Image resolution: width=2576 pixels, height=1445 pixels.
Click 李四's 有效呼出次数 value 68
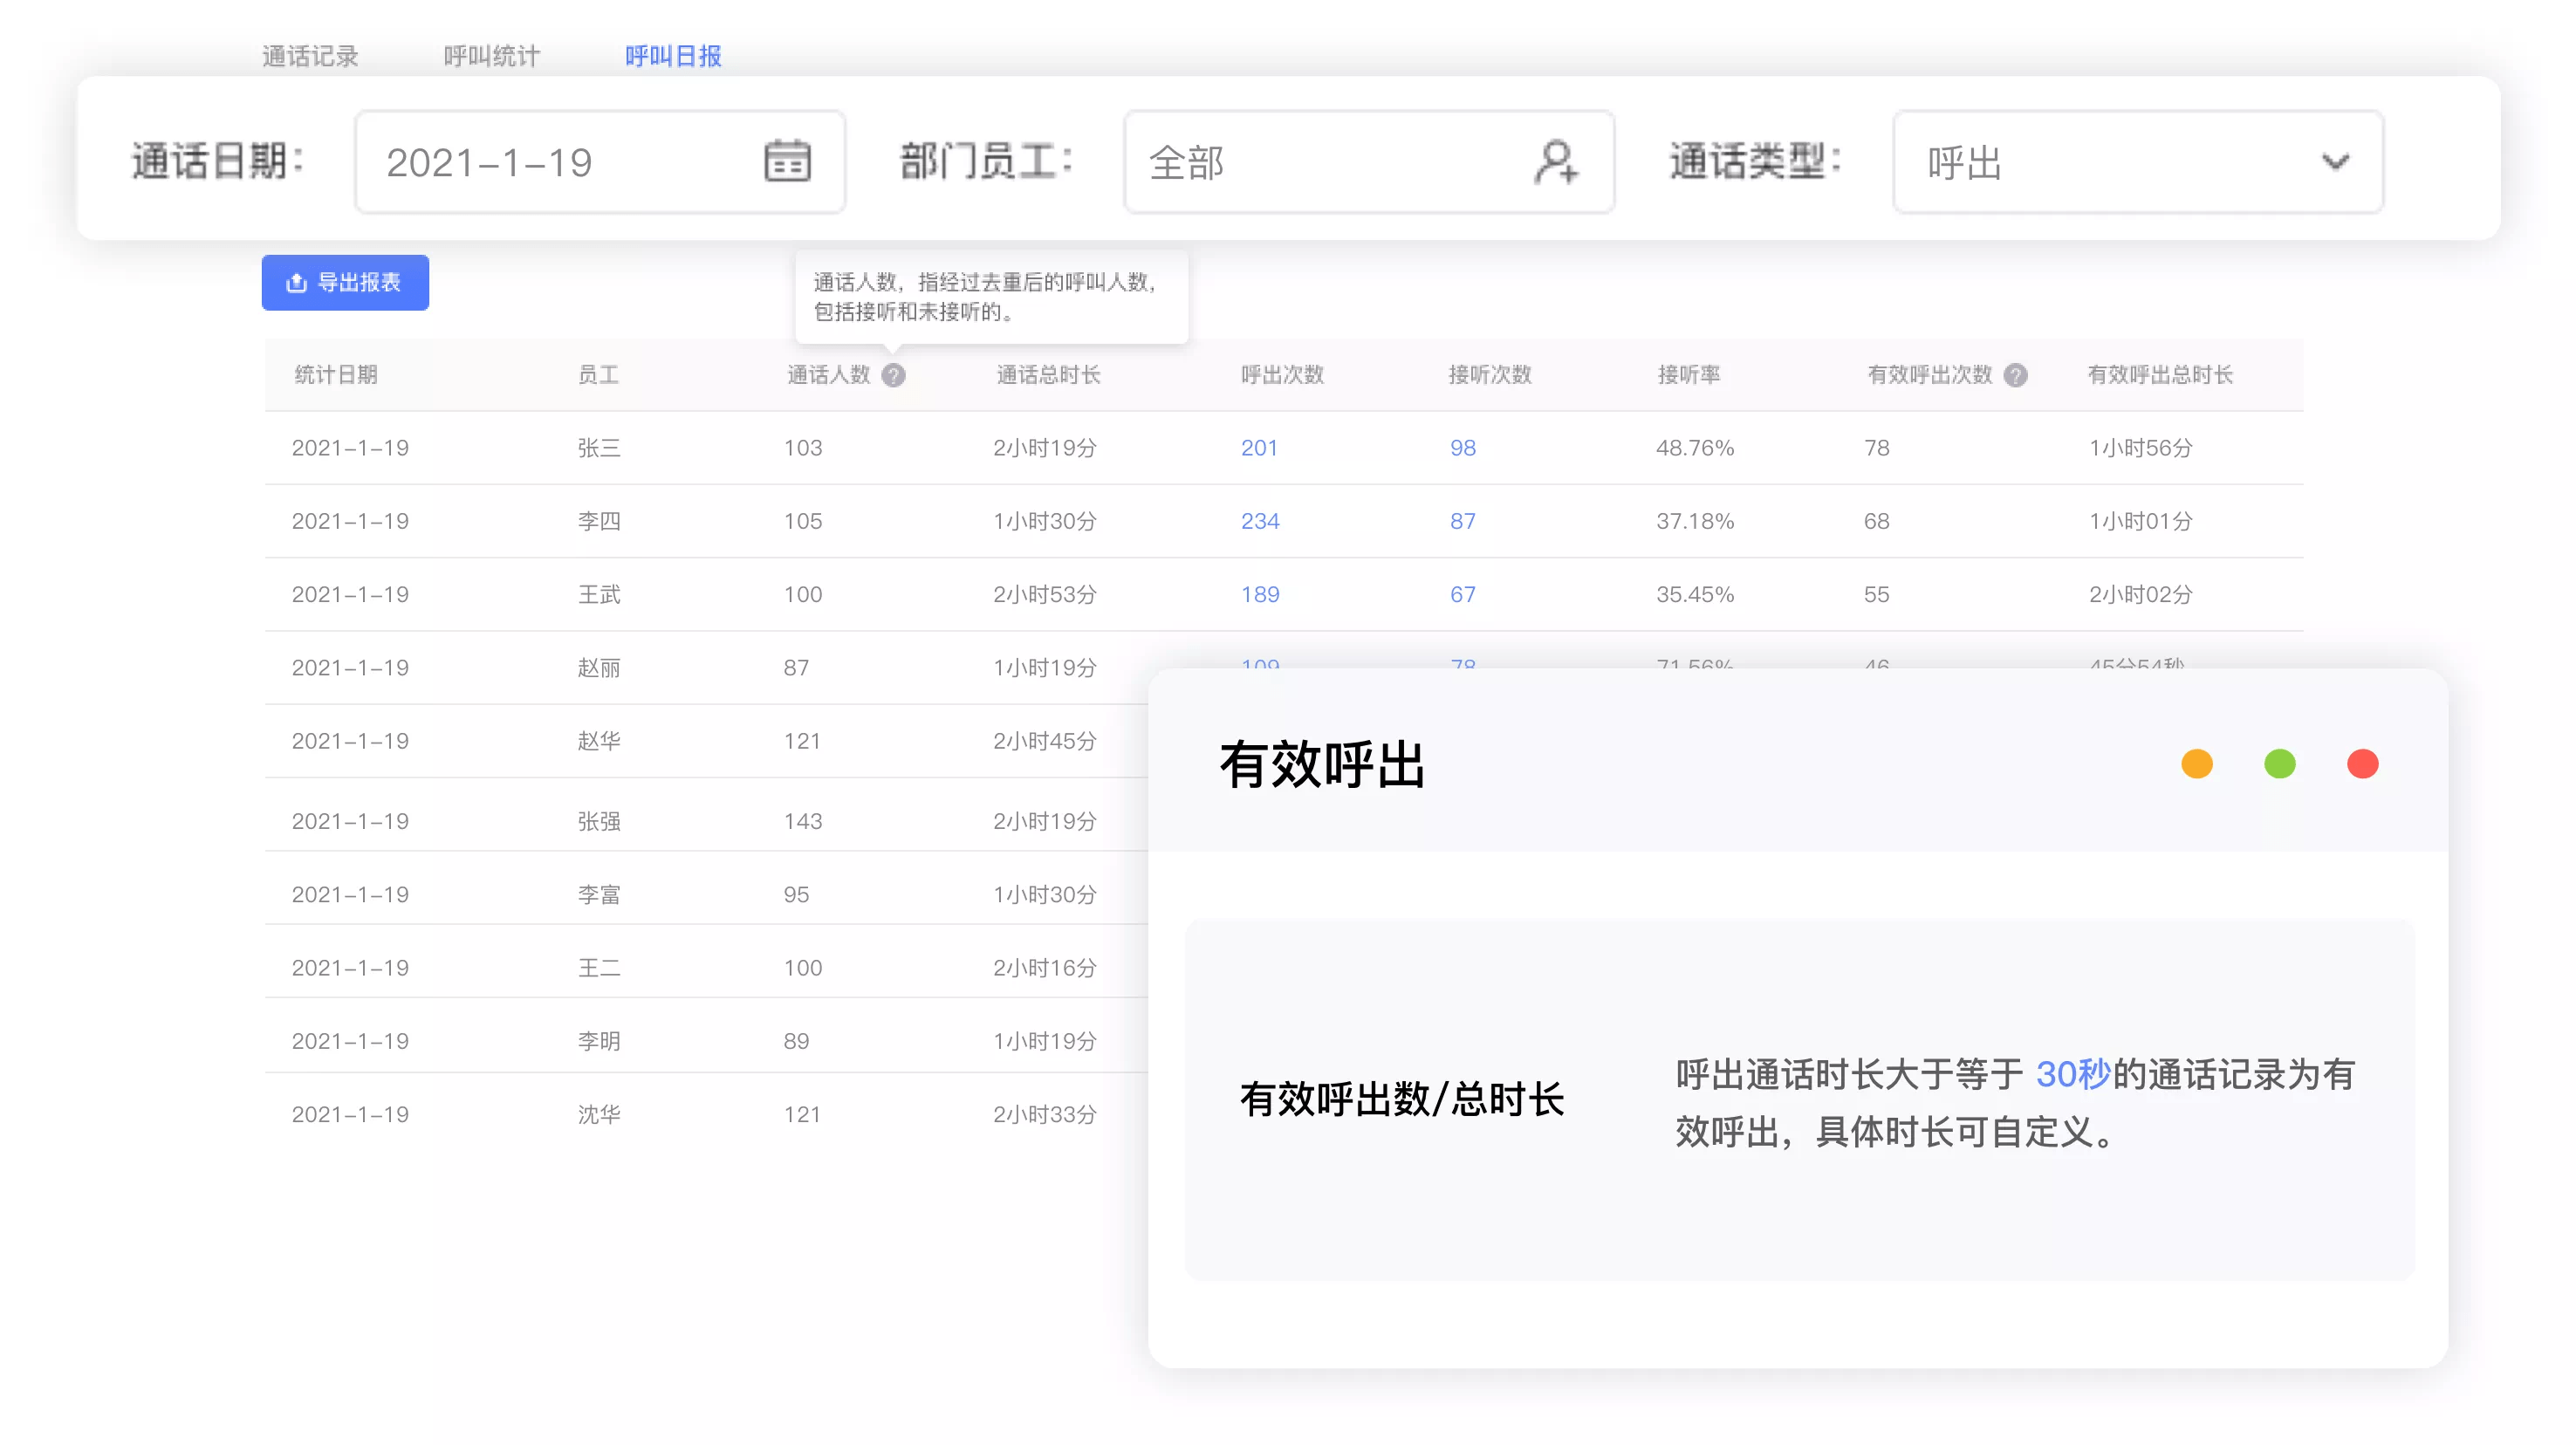1877,521
